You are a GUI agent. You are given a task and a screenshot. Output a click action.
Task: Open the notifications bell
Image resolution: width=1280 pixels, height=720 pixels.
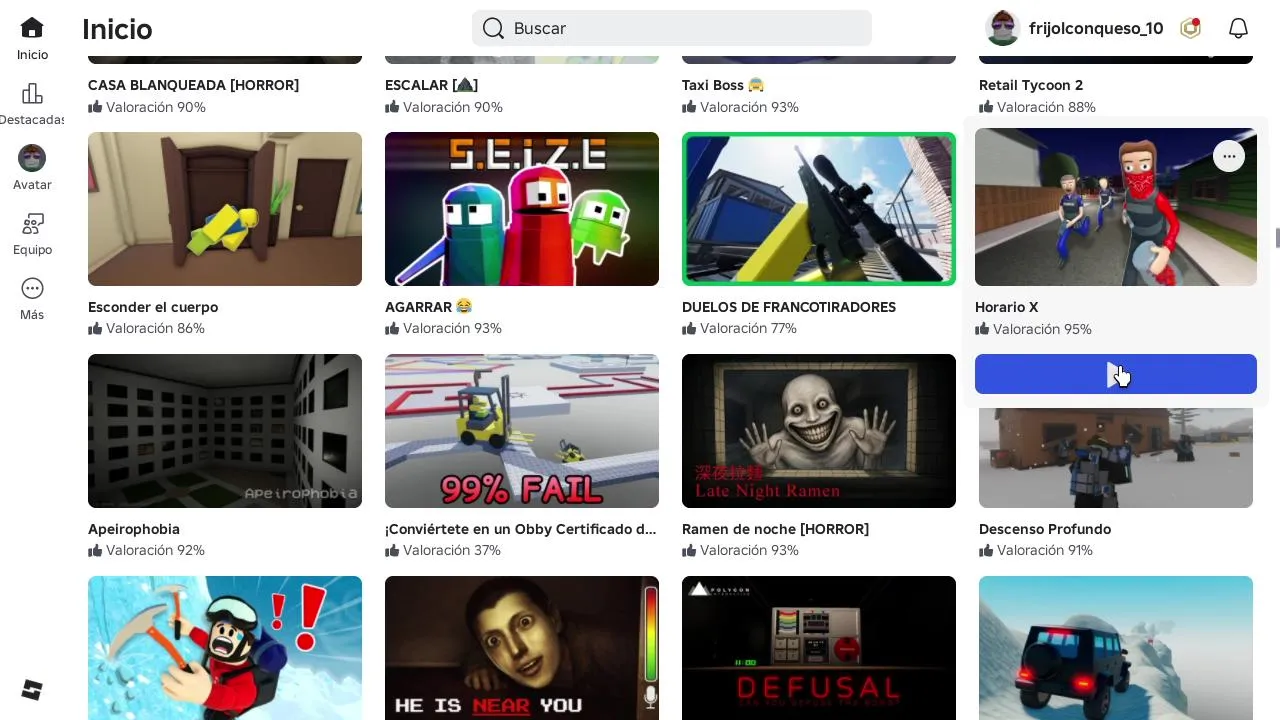point(1238,28)
